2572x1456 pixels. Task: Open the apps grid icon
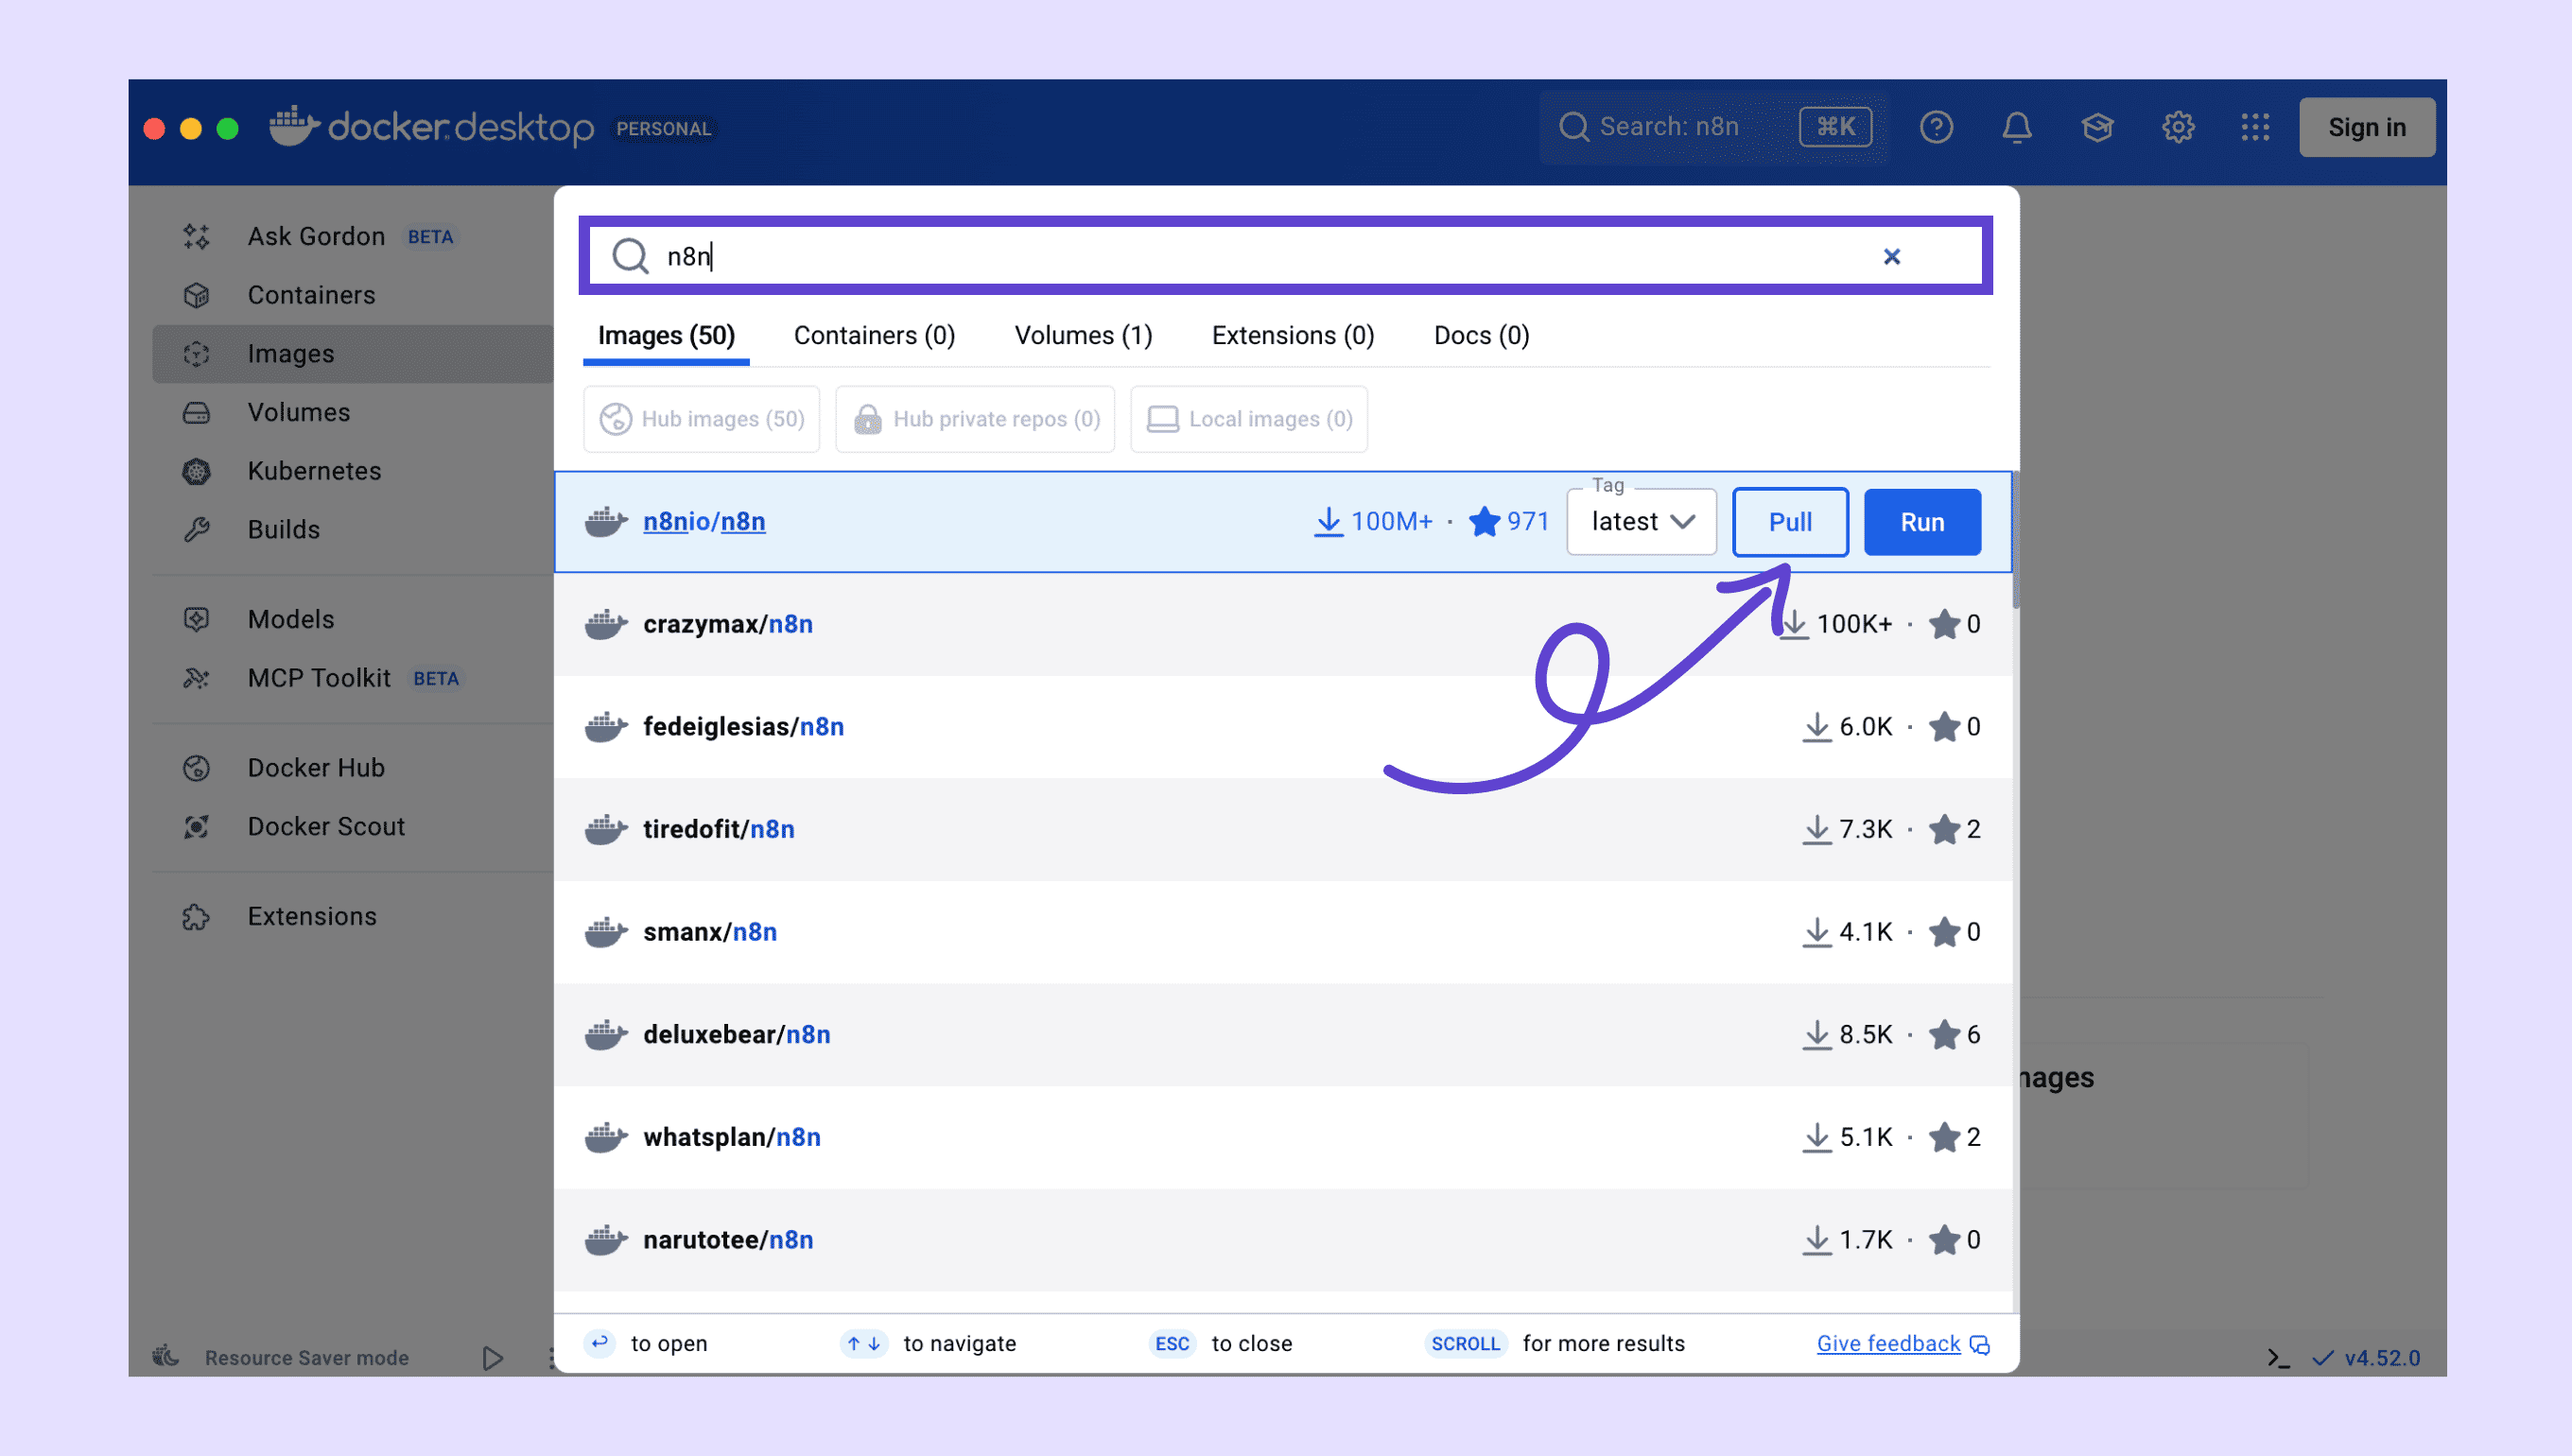coord(2255,127)
